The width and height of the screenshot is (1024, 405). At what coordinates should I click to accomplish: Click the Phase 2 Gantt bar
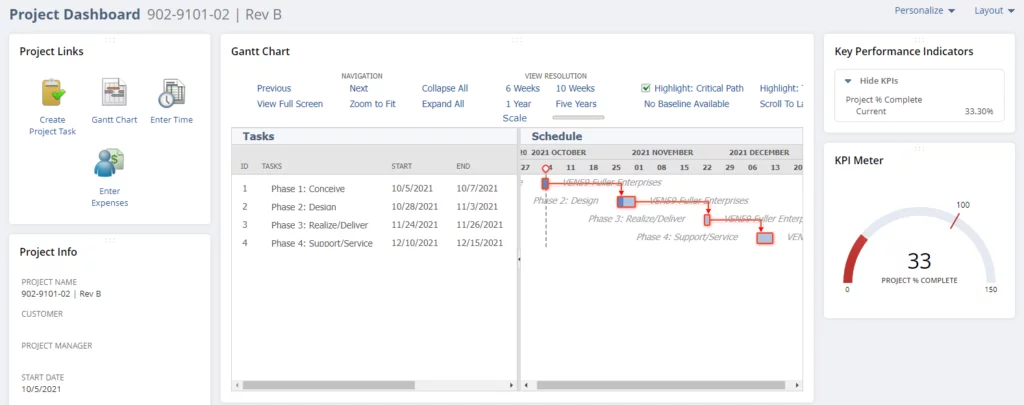click(x=626, y=202)
